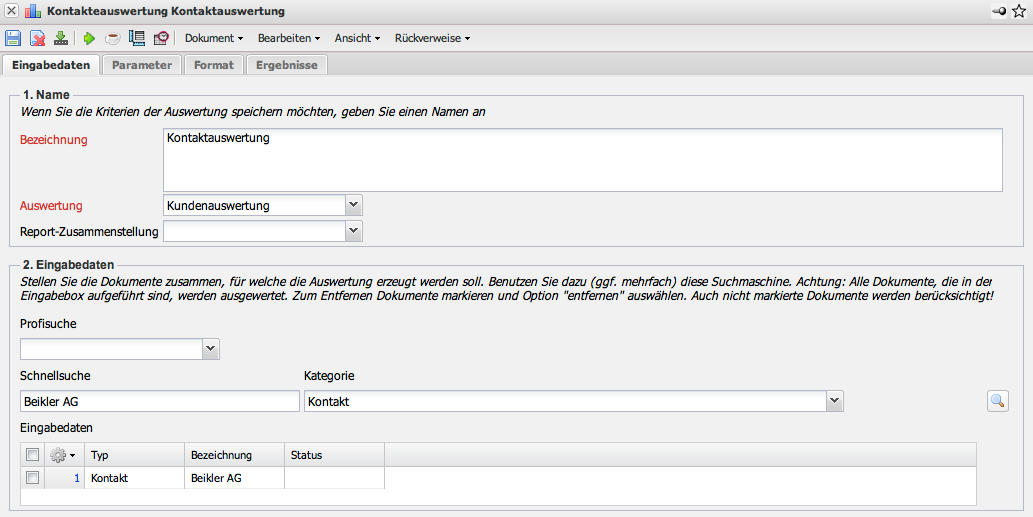Click the coffee cup toolbar icon
The height and width of the screenshot is (517, 1033).
click(x=113, y=38)
